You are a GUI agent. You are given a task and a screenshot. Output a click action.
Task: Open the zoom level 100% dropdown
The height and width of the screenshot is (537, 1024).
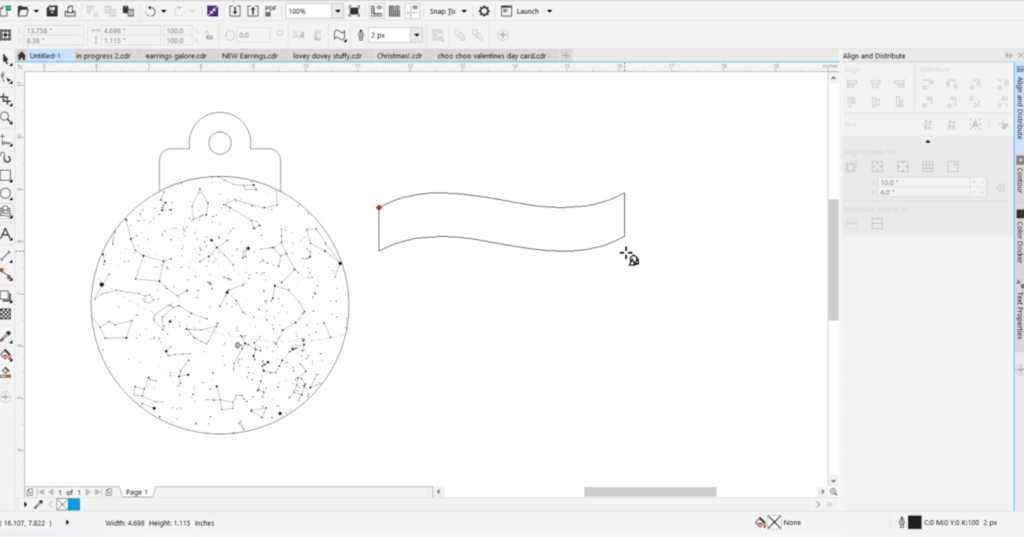click(x=337, y=11)
